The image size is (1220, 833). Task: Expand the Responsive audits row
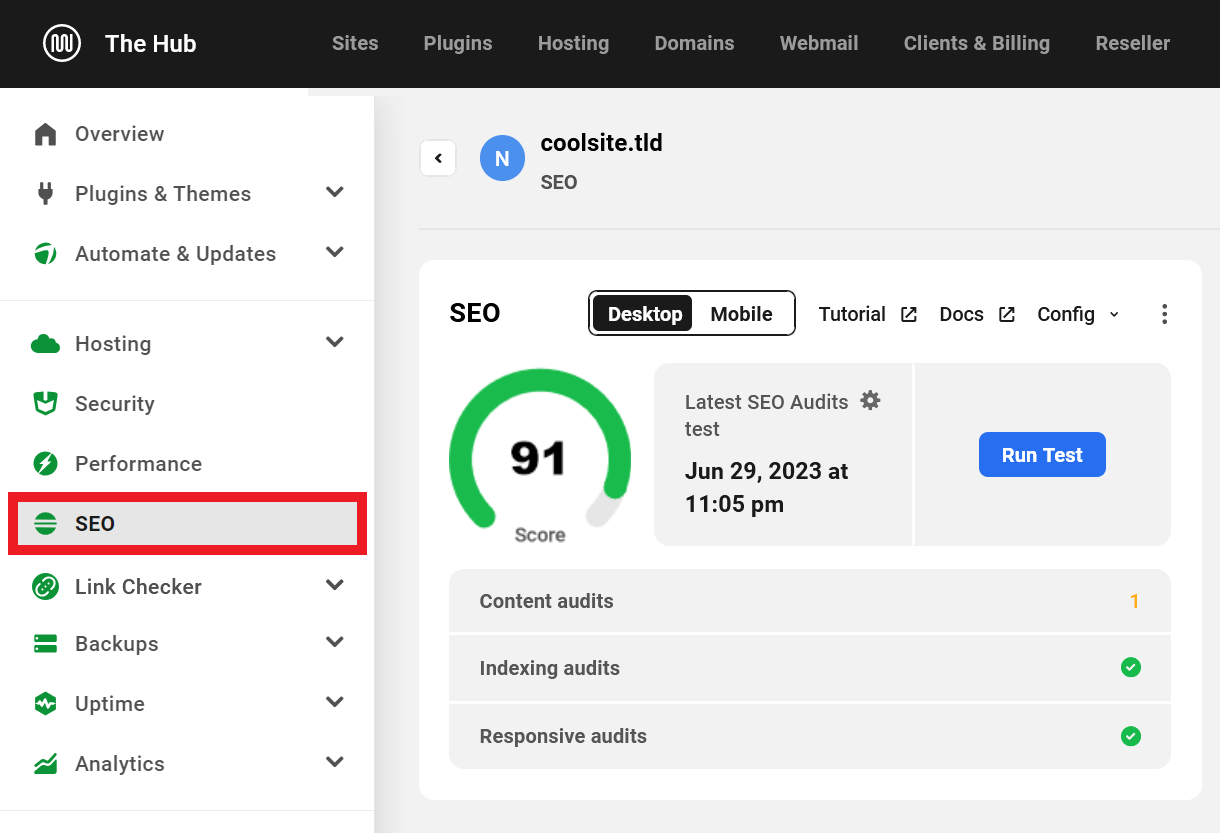(x=810, y=736)
